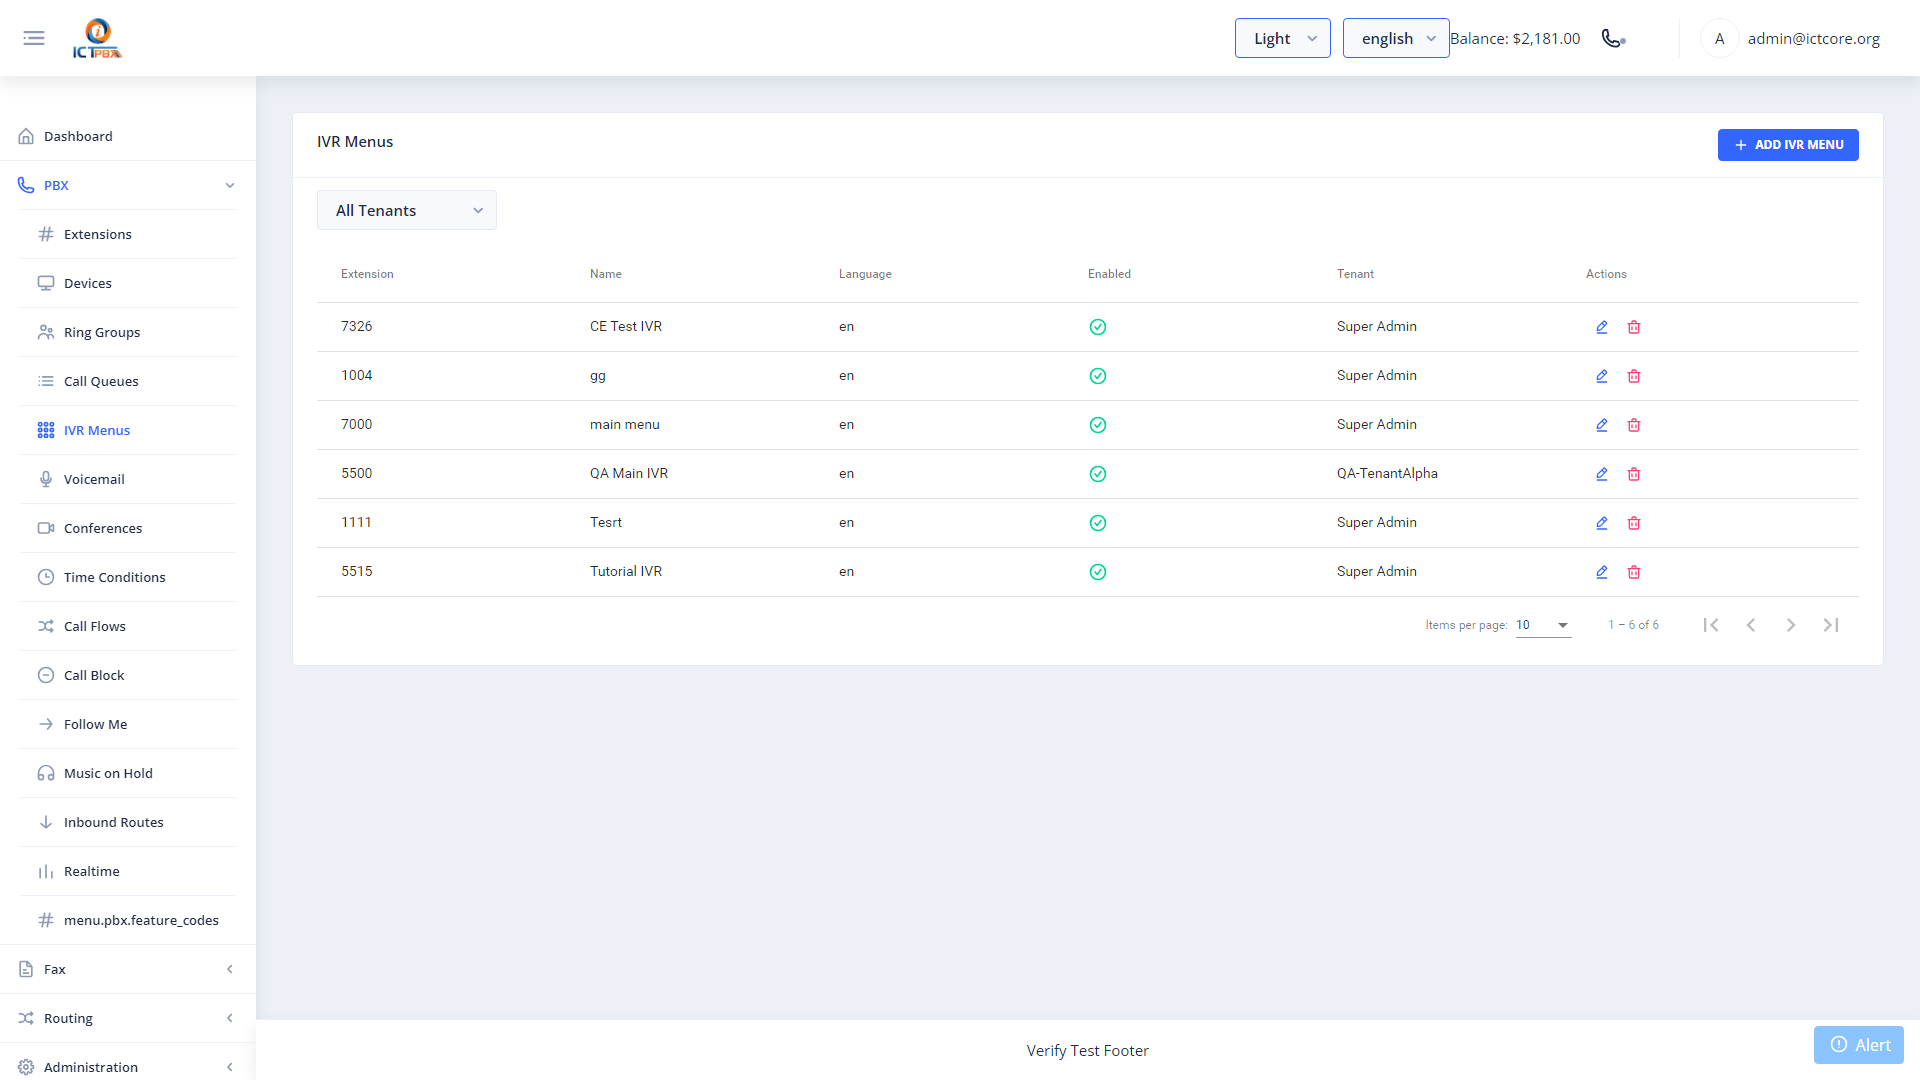Go to last page of results
Viewport: 1920px width, 1080px height.
(1831, 625)
